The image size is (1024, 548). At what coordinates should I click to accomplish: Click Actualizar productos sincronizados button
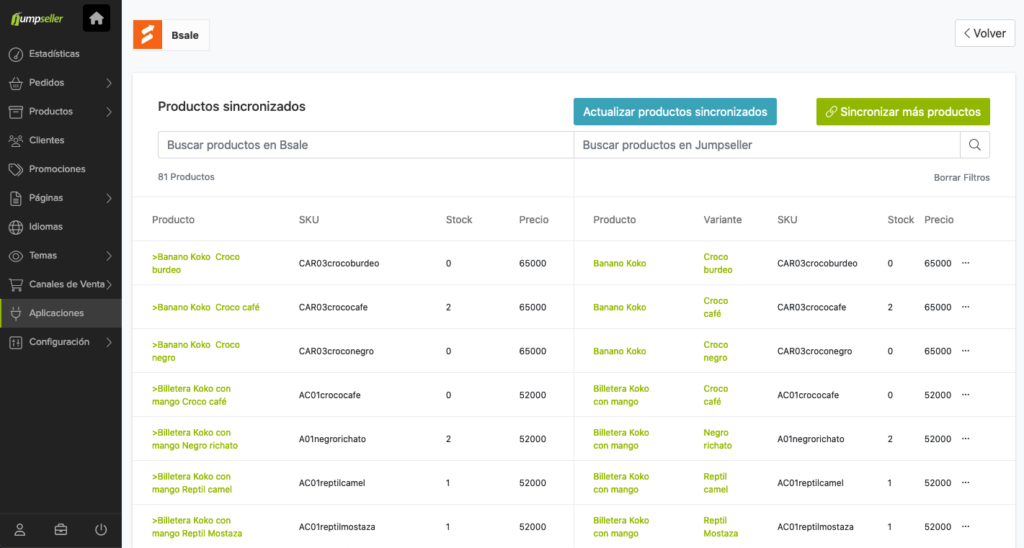tap(675, 112)
